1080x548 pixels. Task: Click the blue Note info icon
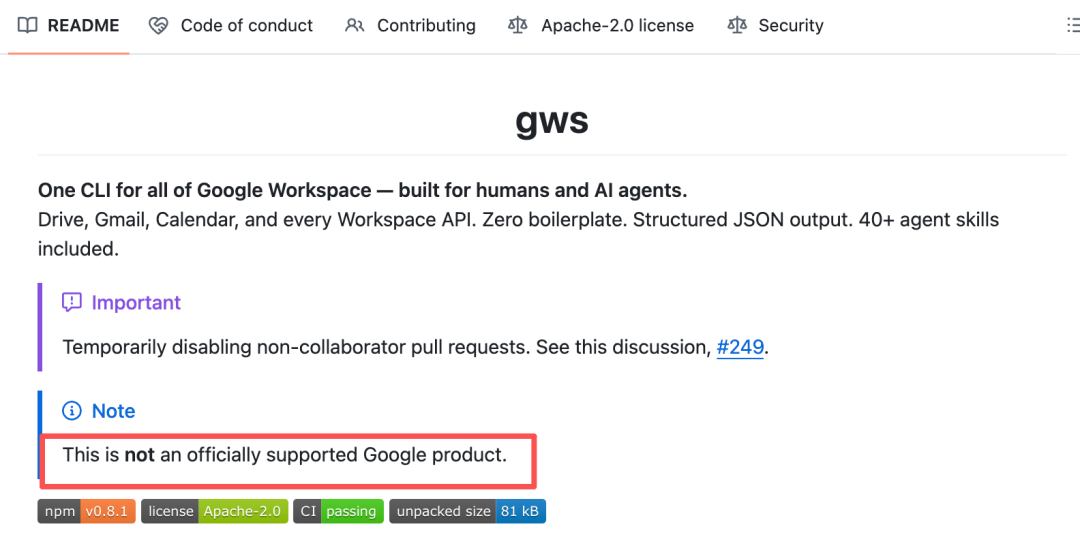tap(72, 411)
